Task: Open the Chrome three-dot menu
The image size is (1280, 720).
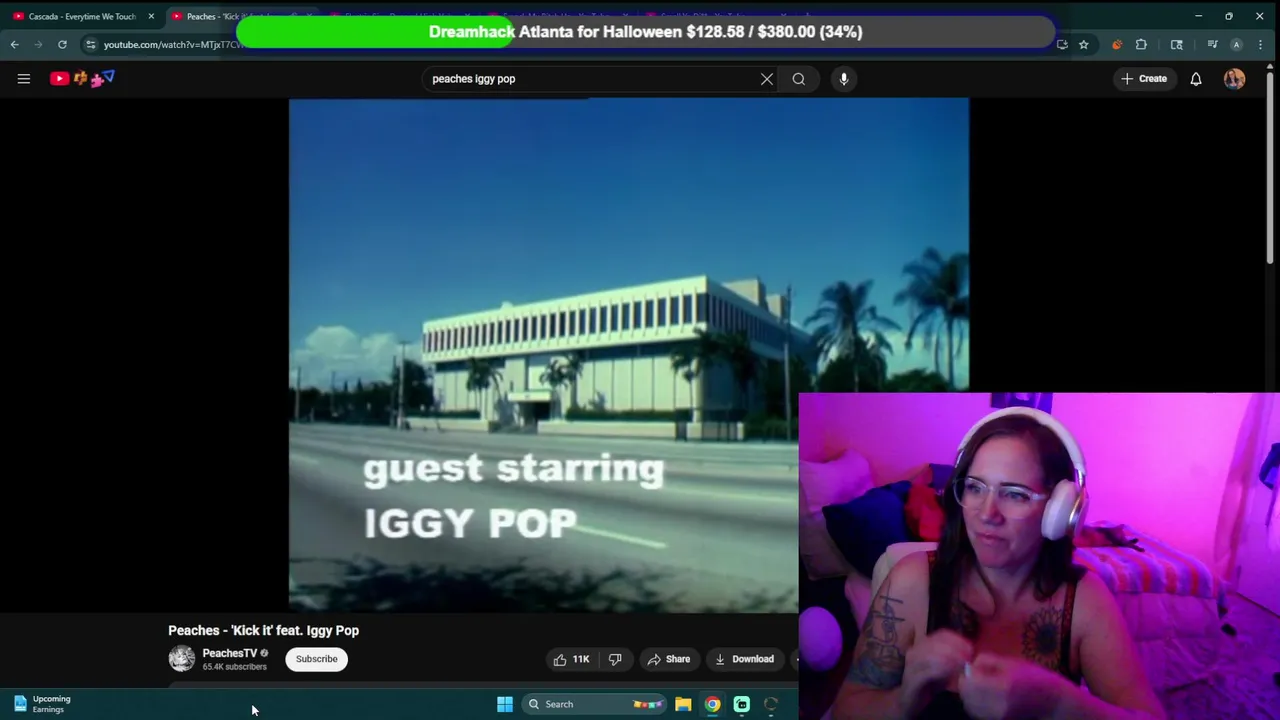Action: 1260,44
